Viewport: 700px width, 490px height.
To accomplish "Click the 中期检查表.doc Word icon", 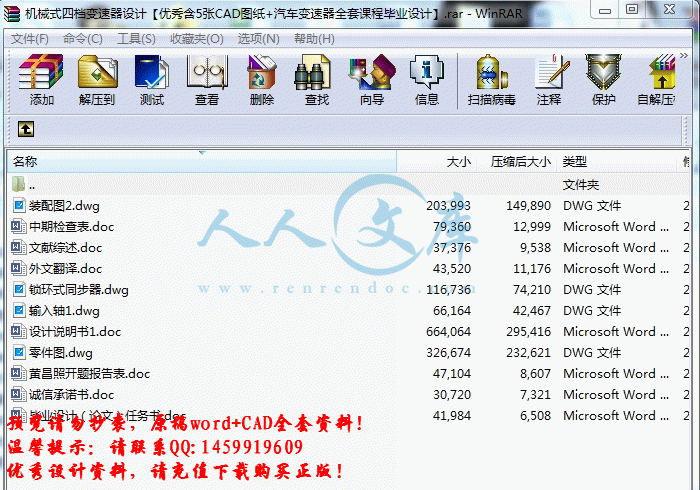I will pyautogui.click(x=17, y=226).
